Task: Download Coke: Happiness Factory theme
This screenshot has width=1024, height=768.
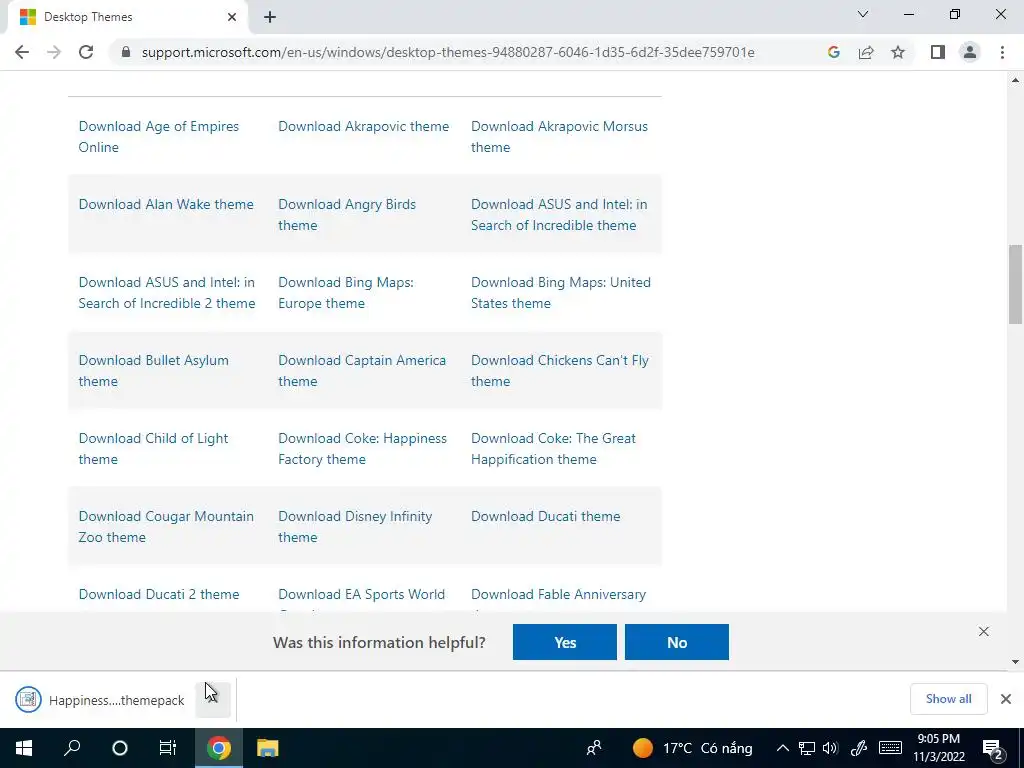Action: (x=362, y=449)
